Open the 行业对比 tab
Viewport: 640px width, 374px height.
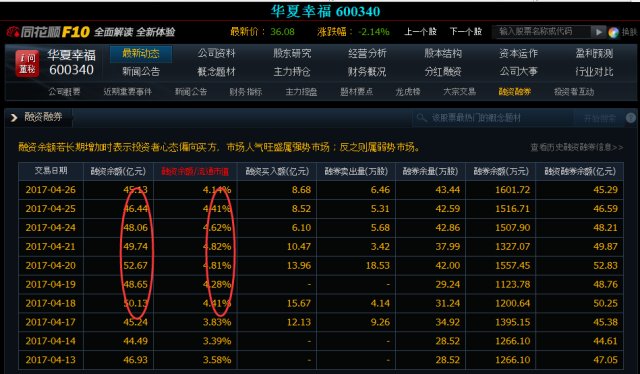pyautogui.click(x=594, y=72)
